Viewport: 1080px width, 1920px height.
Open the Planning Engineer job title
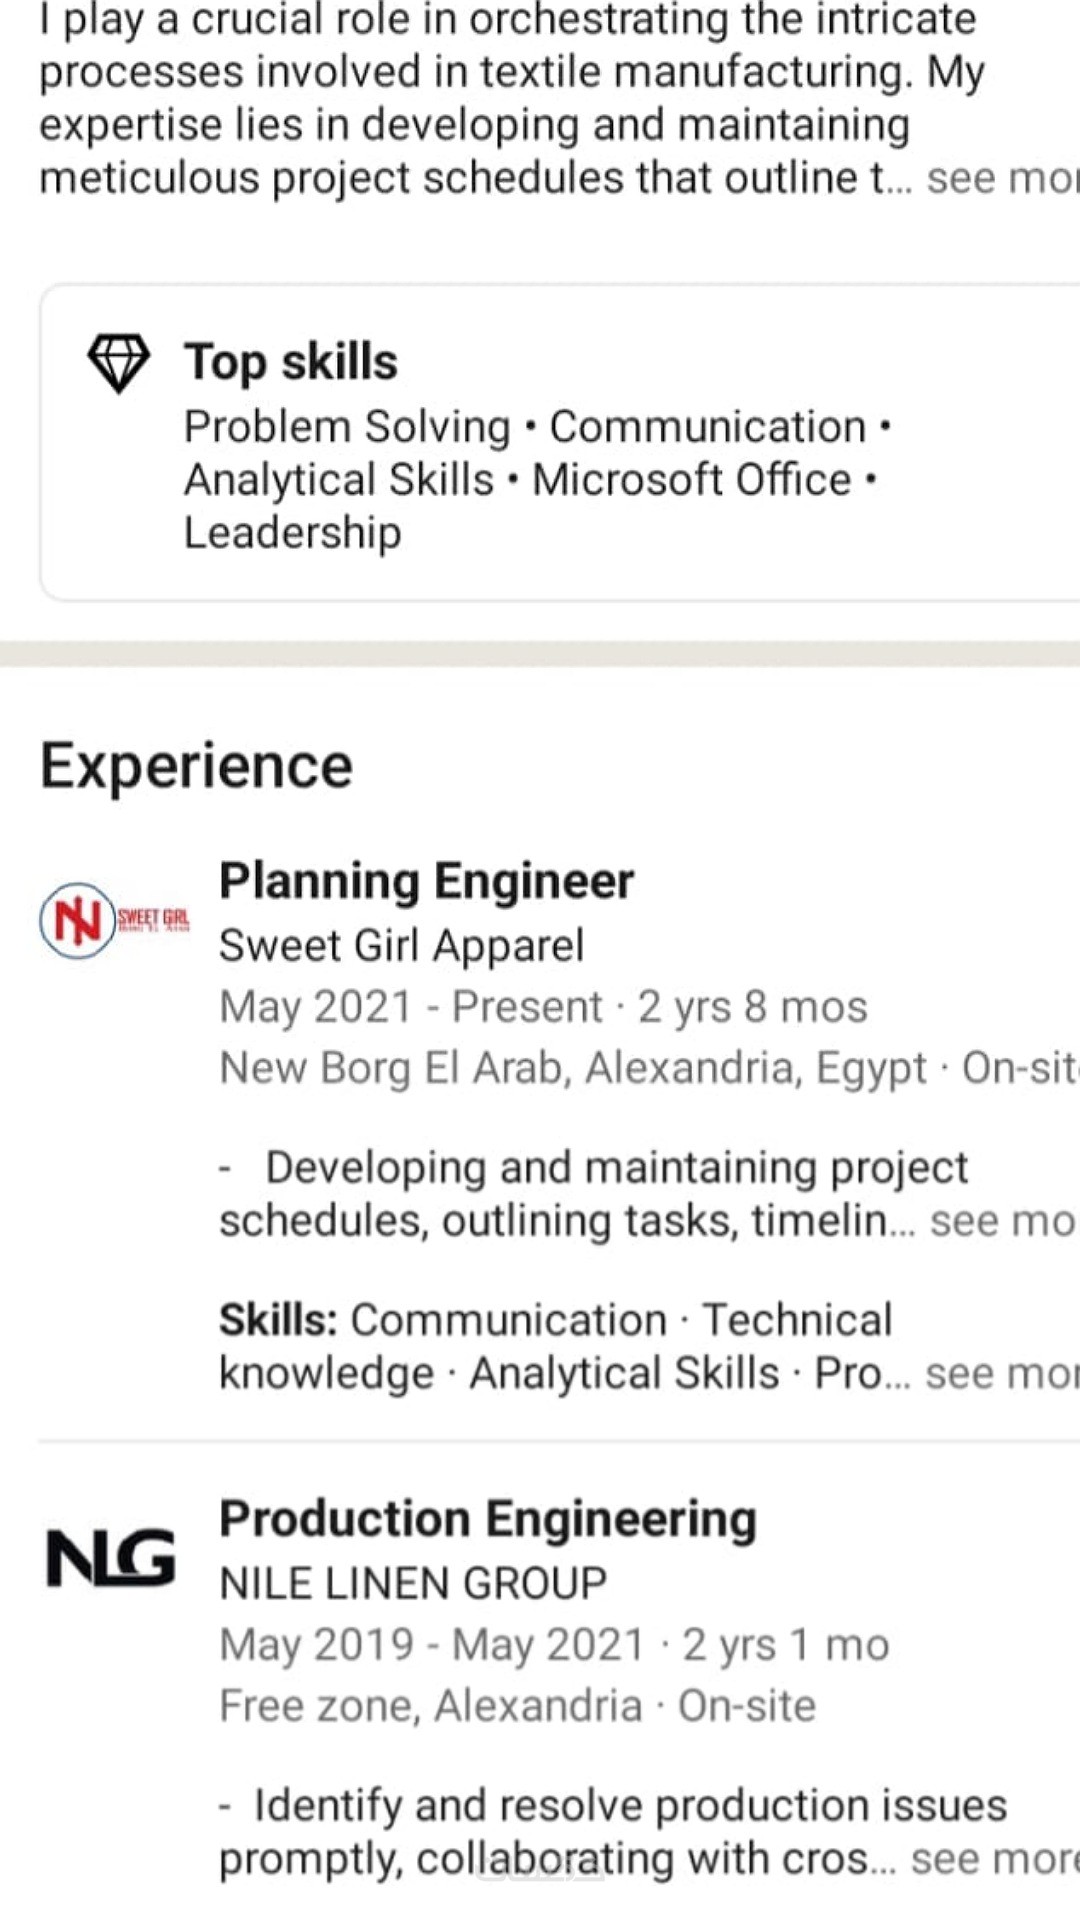pyautogui.click(x=426, y=881)
